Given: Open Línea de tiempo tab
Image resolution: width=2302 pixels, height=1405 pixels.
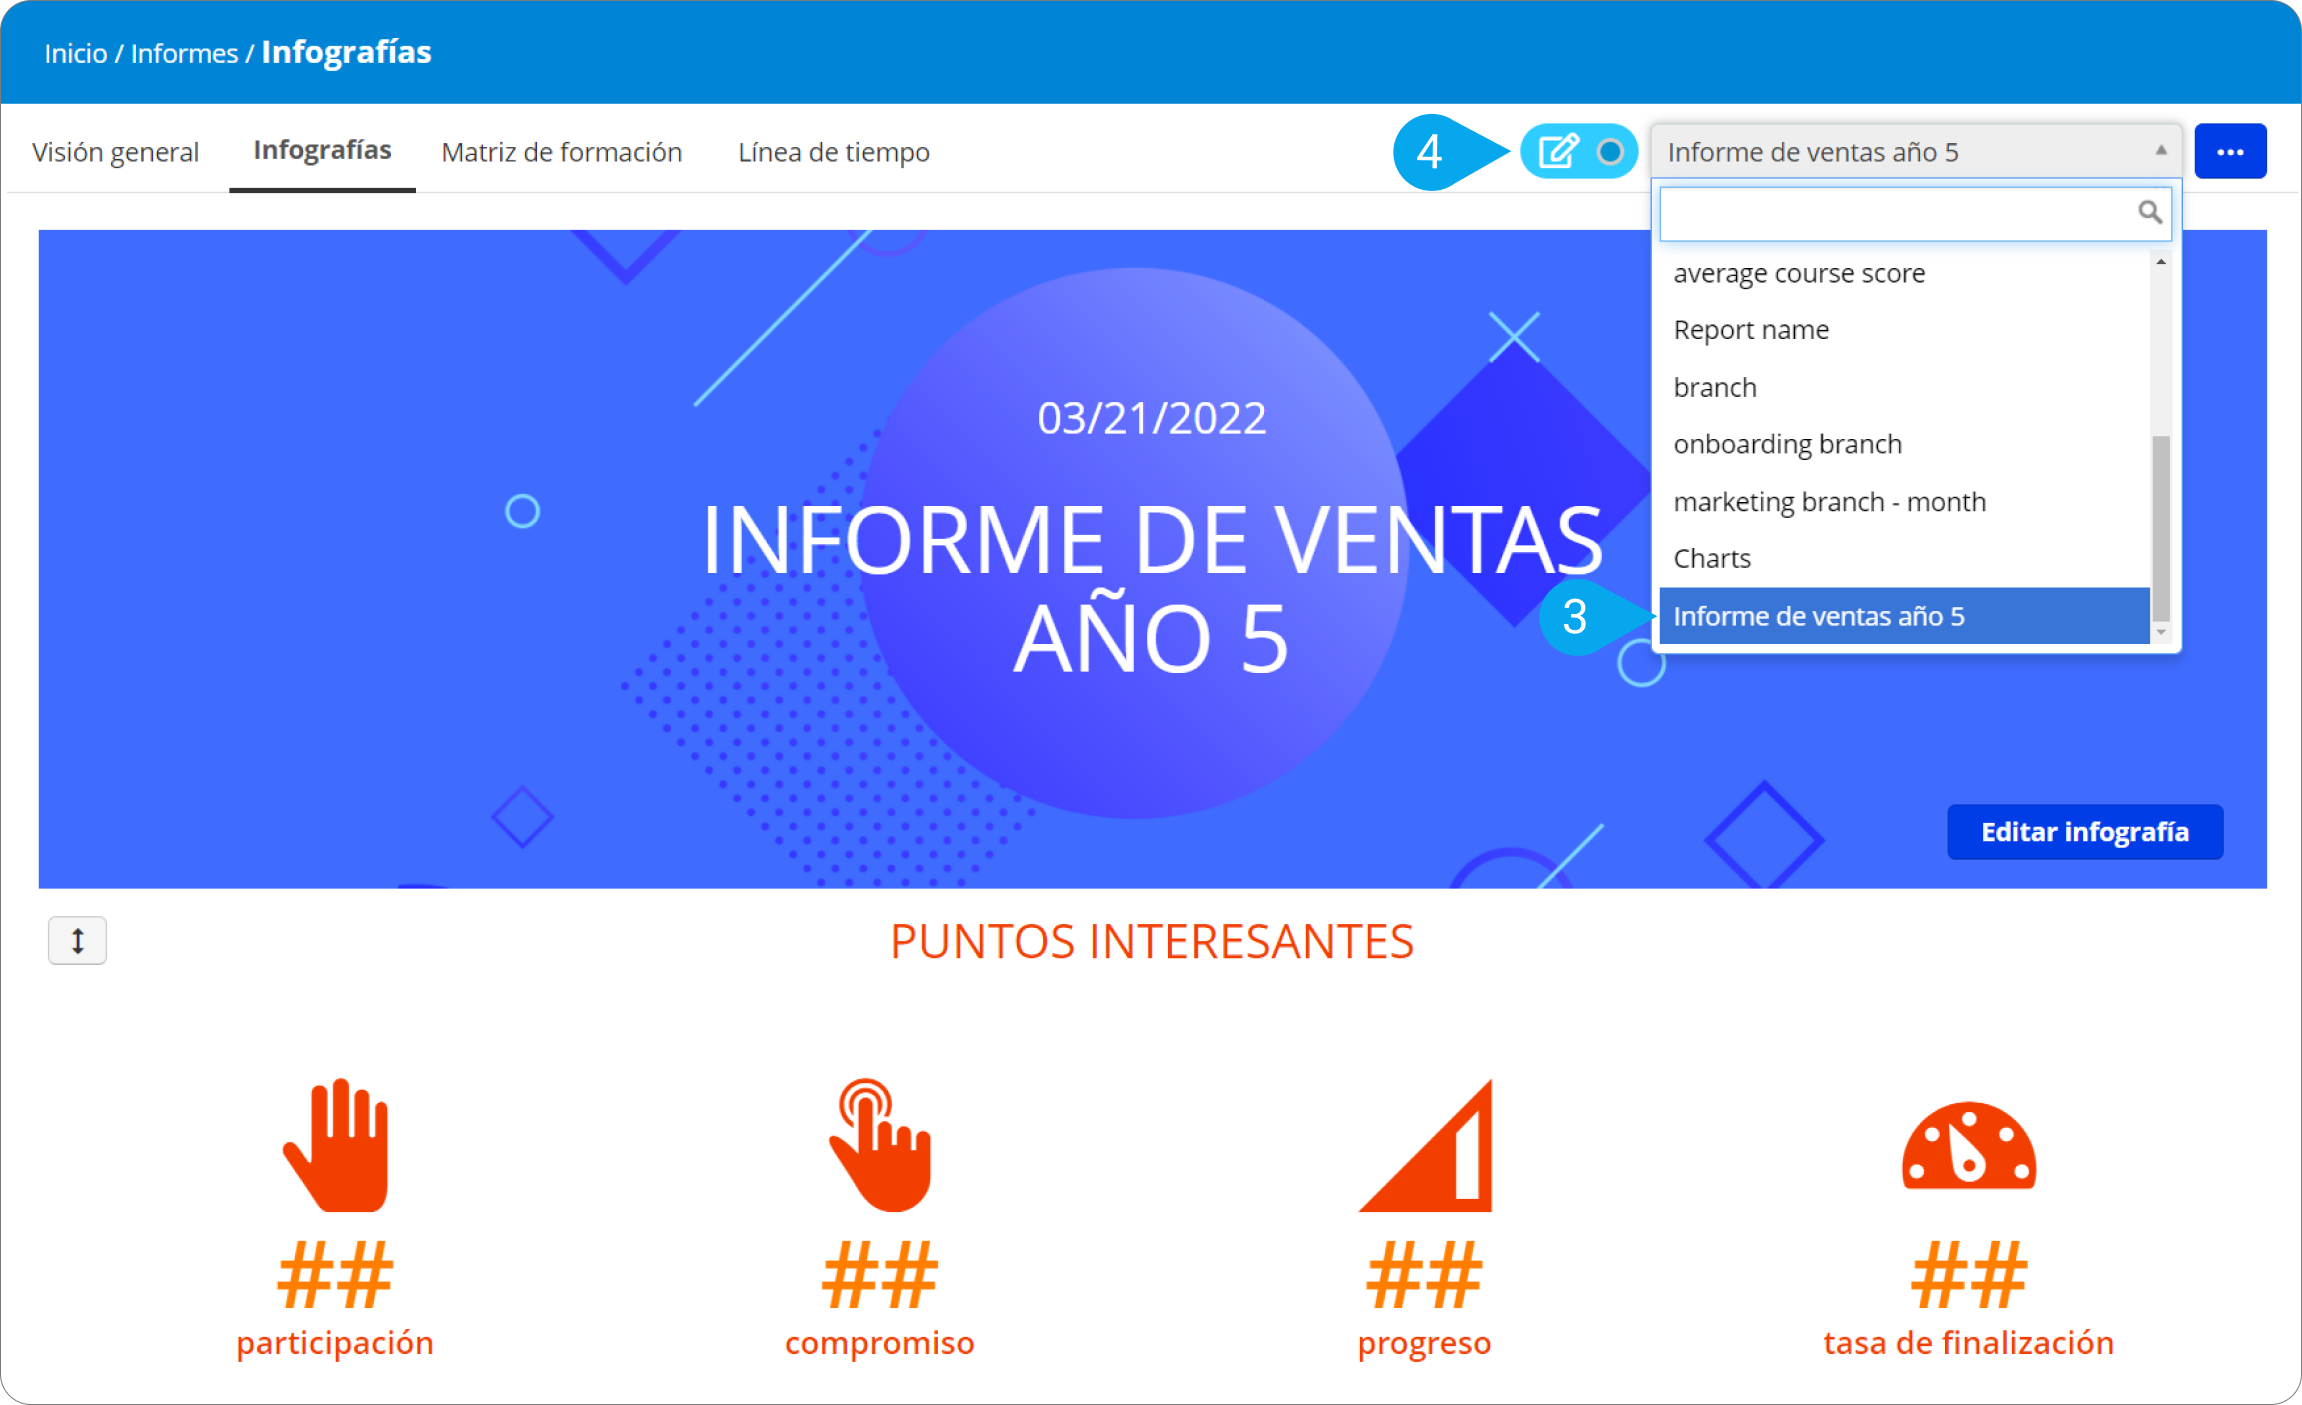Looking at the screenshot, I should [x=834, y=152].
